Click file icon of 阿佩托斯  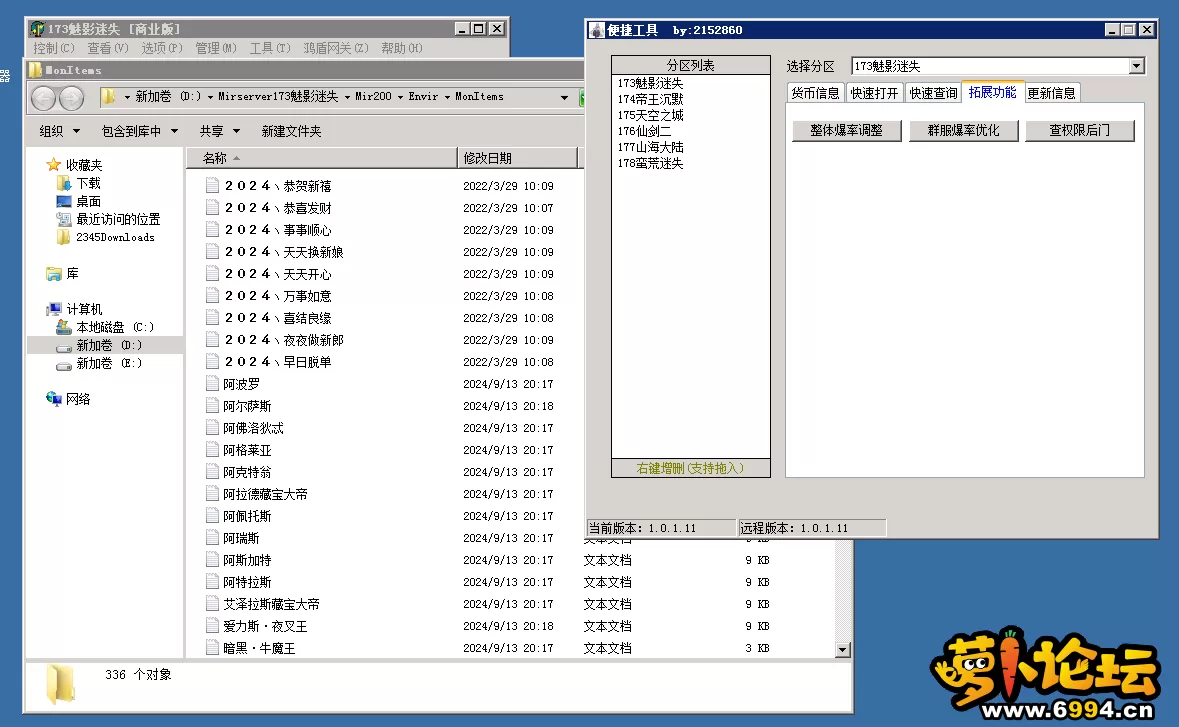point(212,516)
